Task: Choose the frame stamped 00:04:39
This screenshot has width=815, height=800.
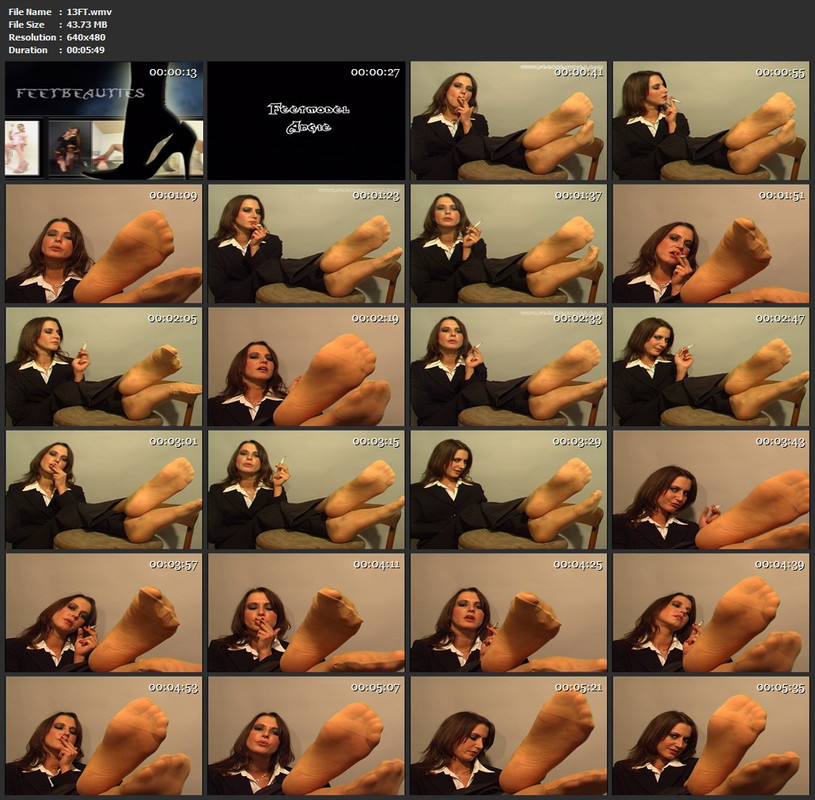Action: pos(711,613)
